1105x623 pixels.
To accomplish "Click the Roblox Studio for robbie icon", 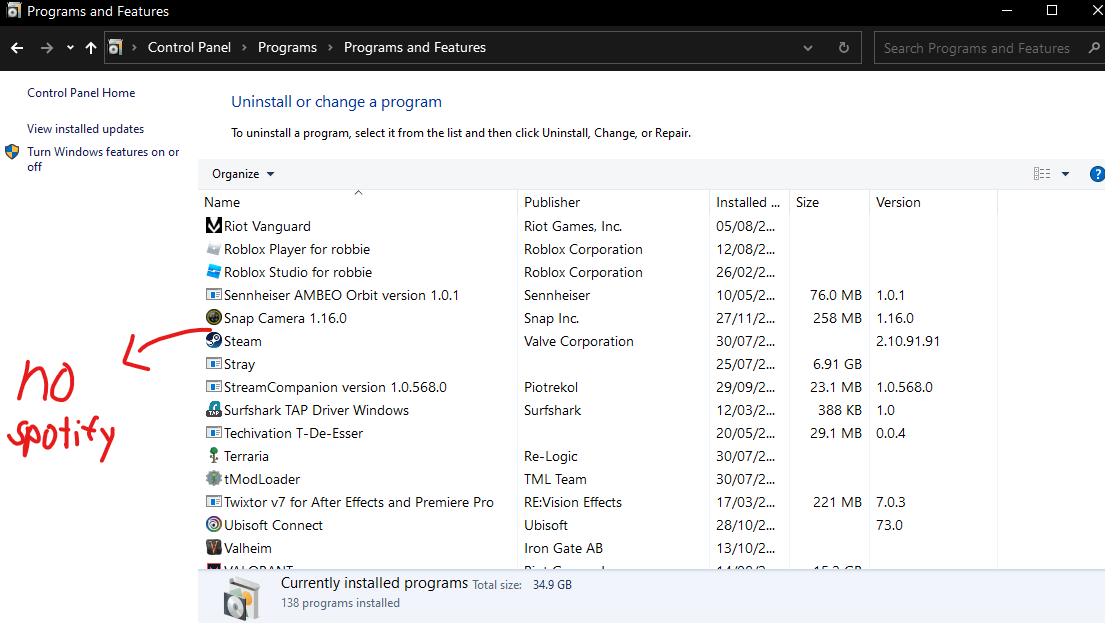I will click(x=214, y=271).
